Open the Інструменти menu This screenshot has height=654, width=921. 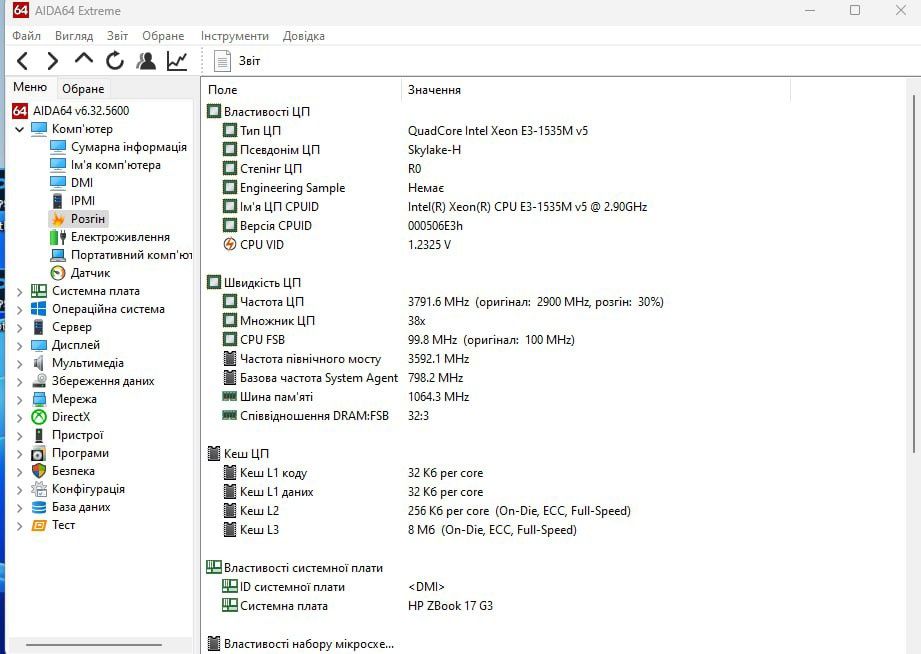pyautogui.click(x=235, y=36)
